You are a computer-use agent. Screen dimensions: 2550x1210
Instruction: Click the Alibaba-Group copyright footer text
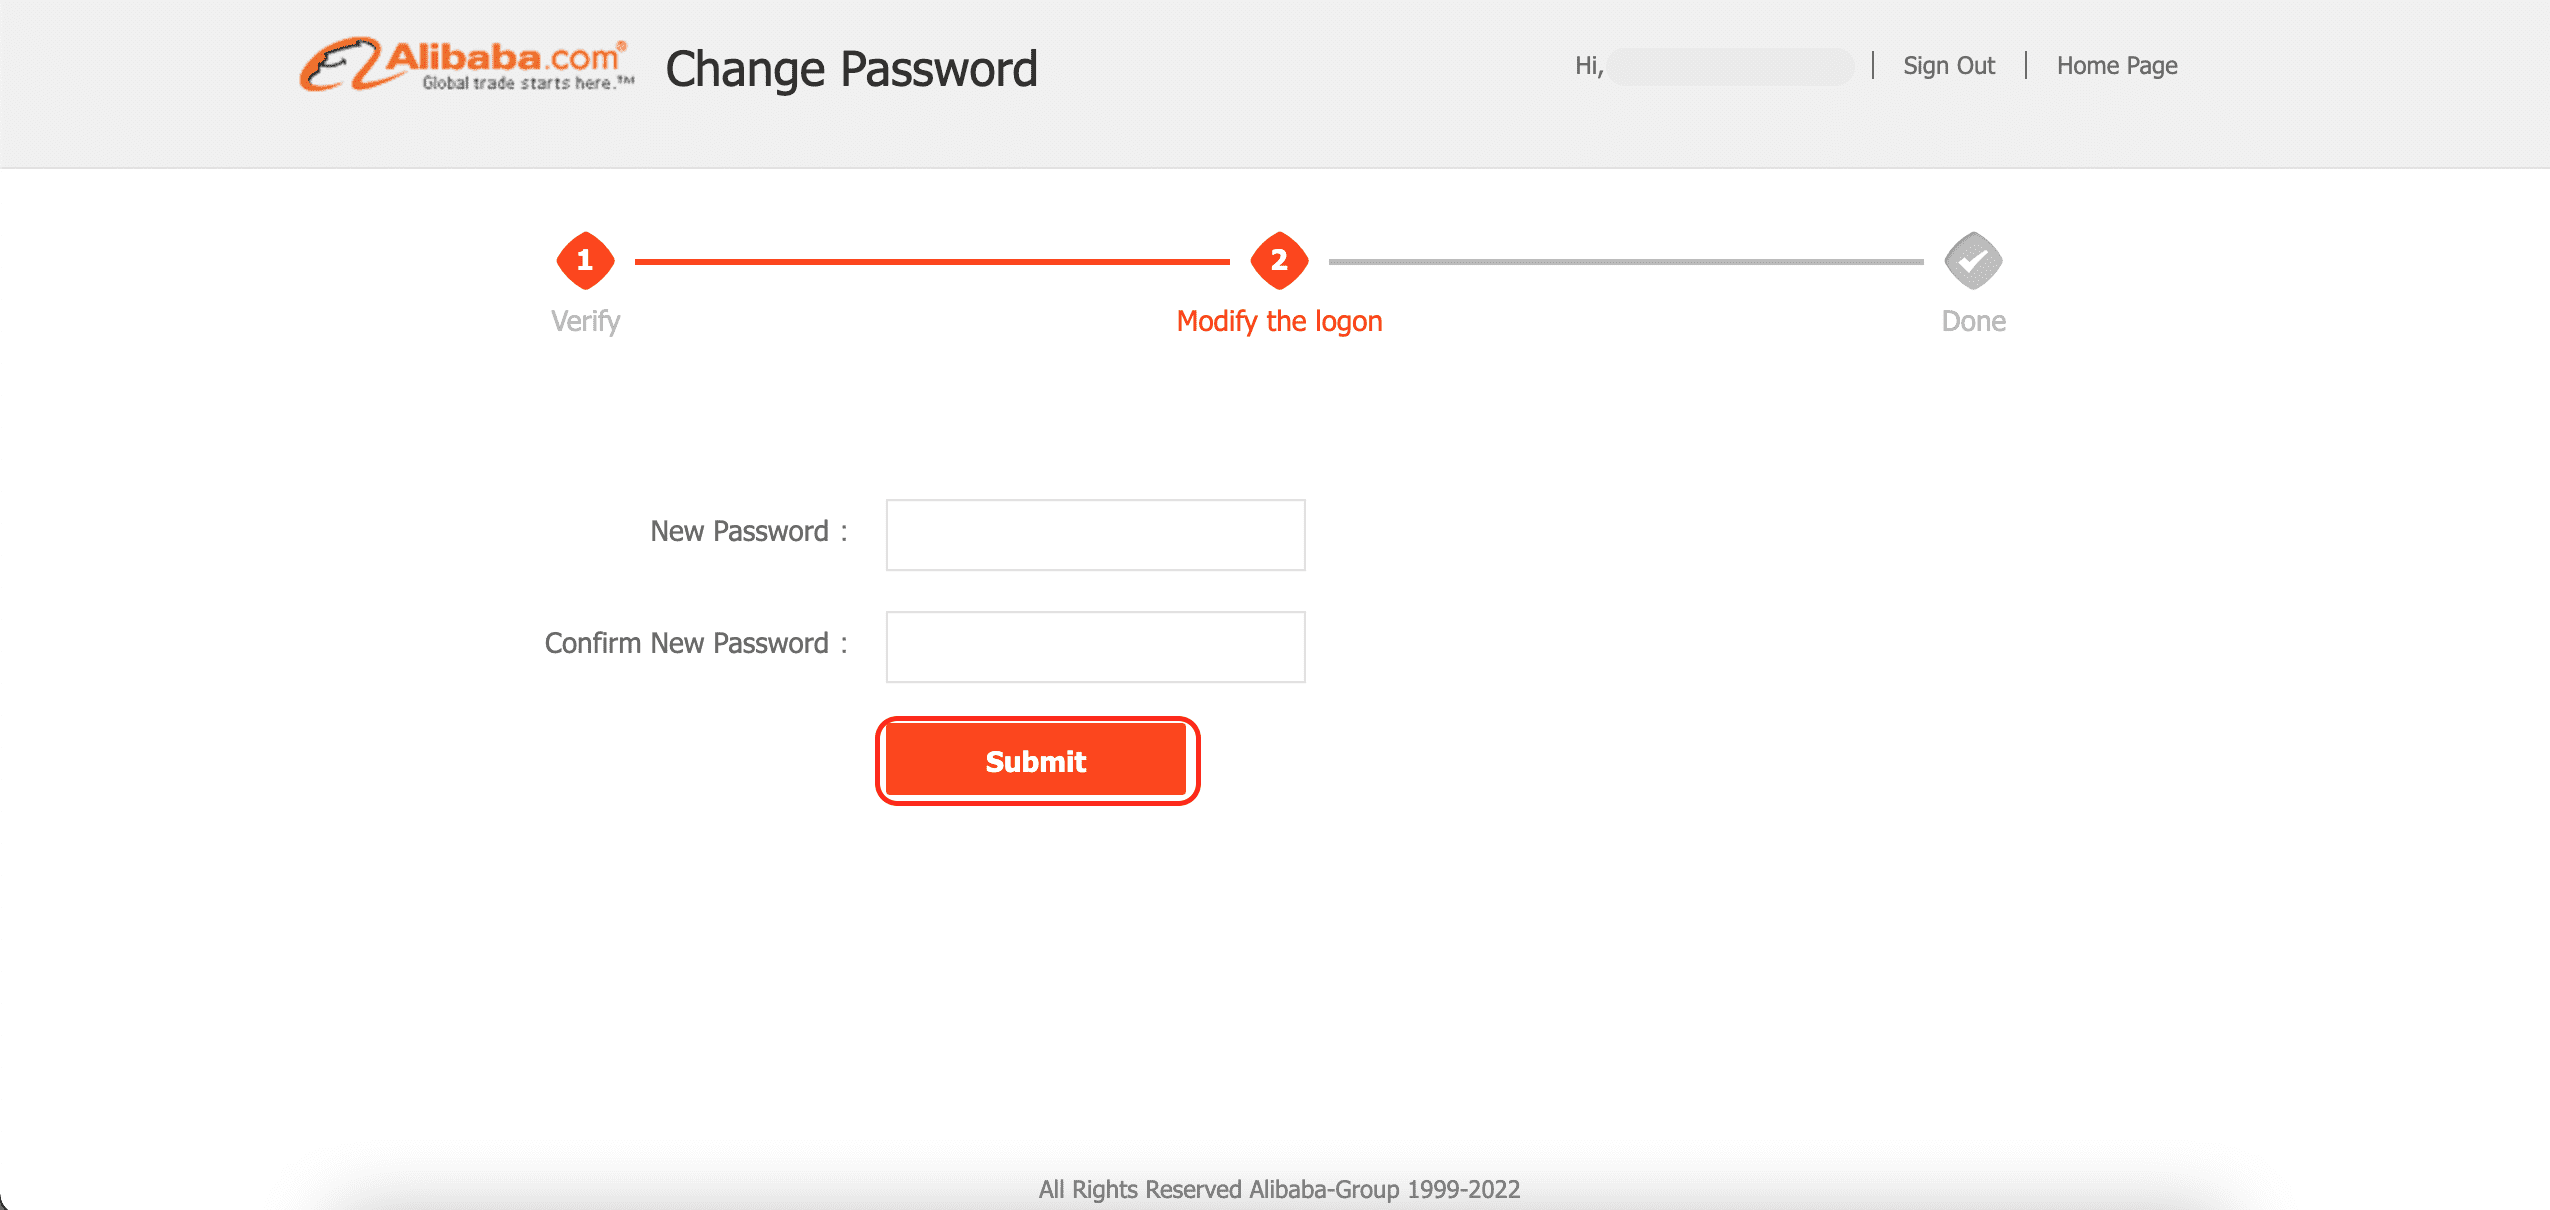(1279, 1189)
